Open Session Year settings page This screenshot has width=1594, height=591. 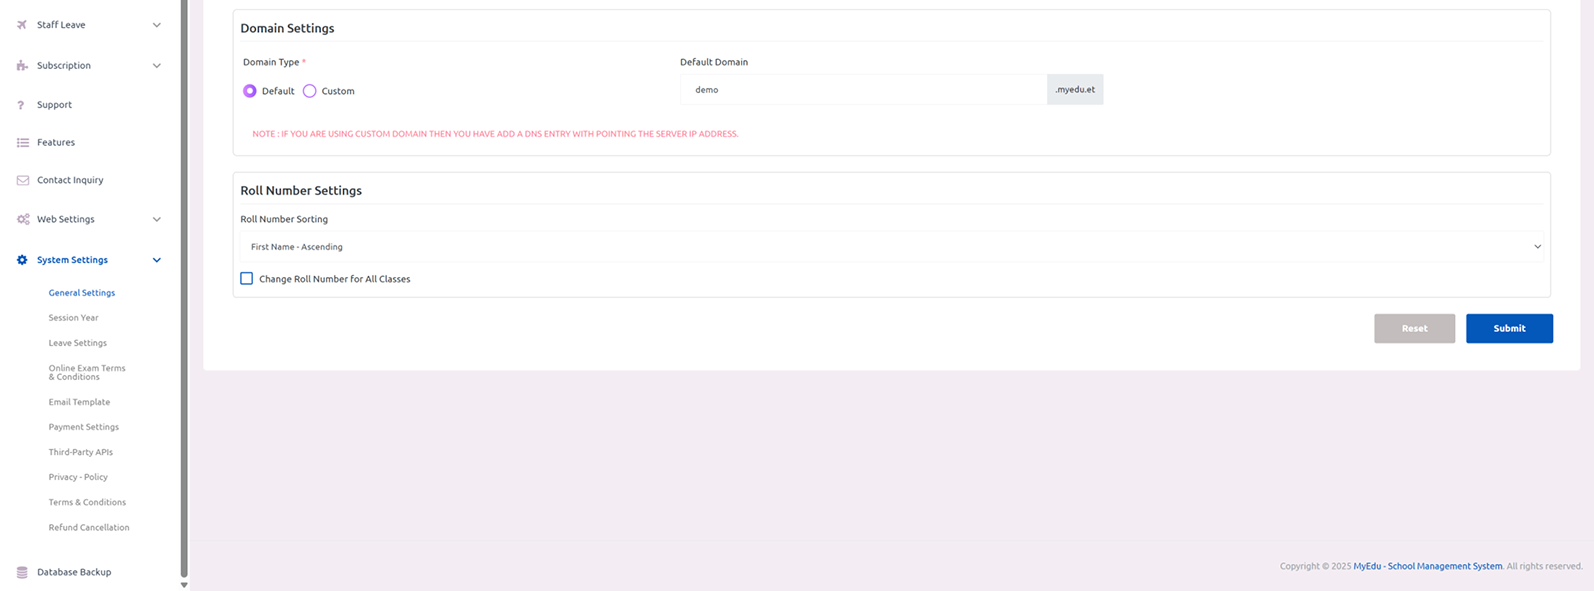click(x=74, y=318)
